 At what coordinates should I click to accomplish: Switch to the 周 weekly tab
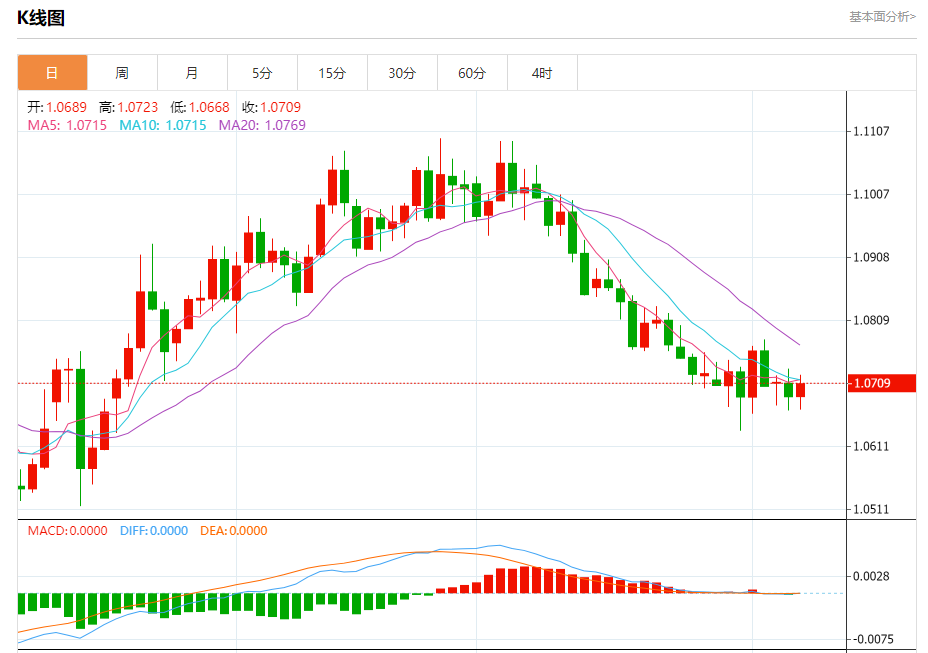point(123,73)
